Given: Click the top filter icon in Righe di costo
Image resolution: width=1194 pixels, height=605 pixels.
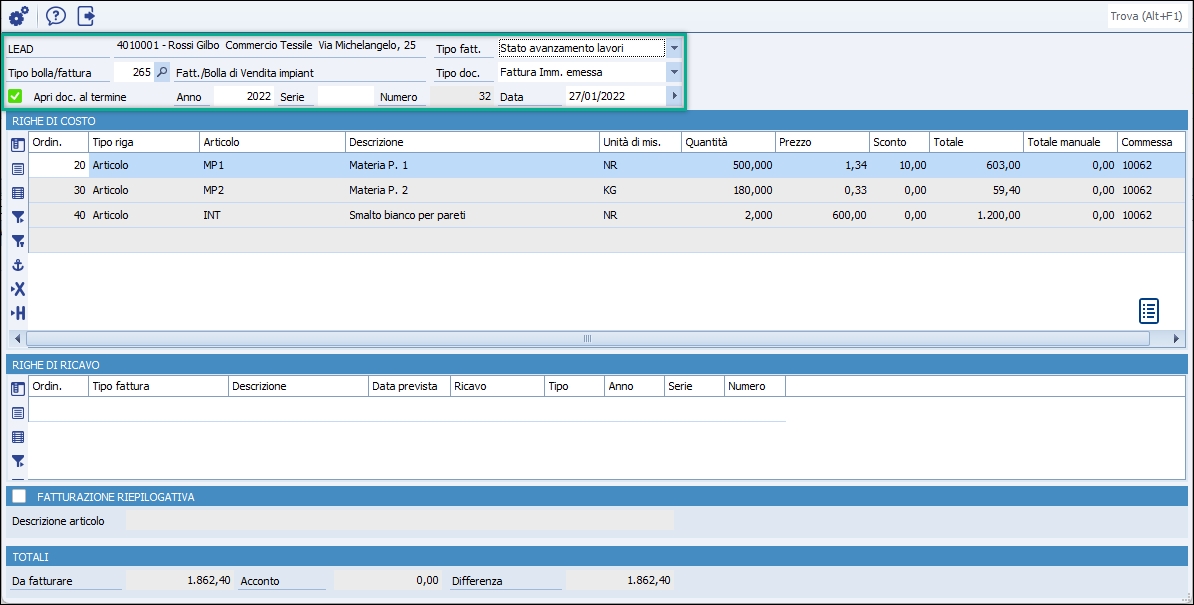Looking at the screenshot, I should click(17, 216).
